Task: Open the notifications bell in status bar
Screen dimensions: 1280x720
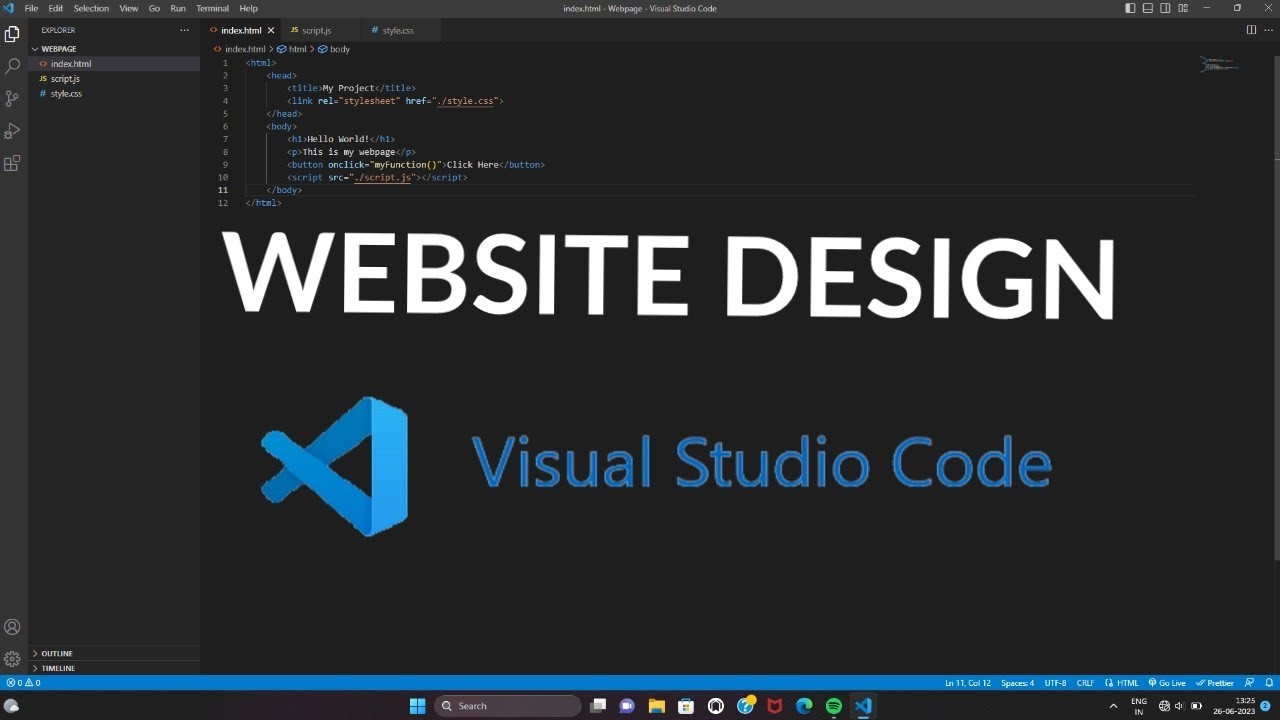Action: [x=1267, y=683]
